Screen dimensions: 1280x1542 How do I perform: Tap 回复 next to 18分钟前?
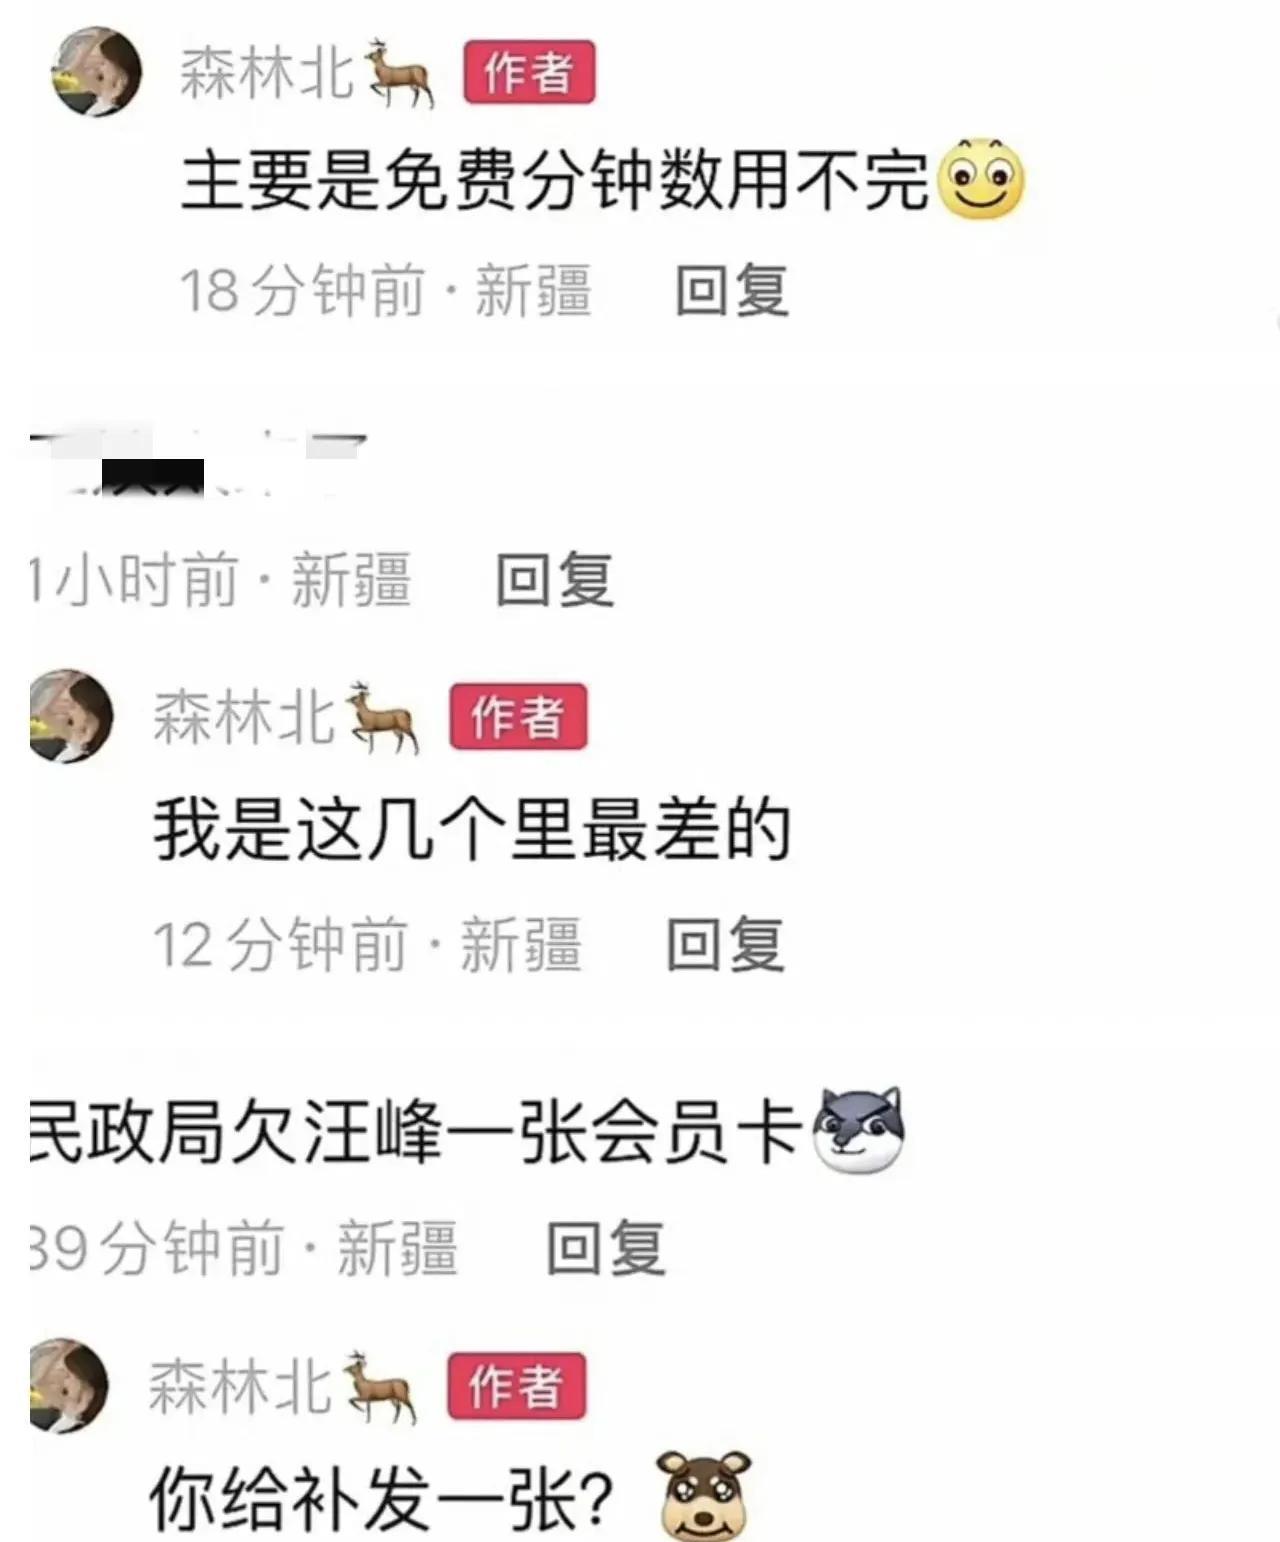point(732,290)
